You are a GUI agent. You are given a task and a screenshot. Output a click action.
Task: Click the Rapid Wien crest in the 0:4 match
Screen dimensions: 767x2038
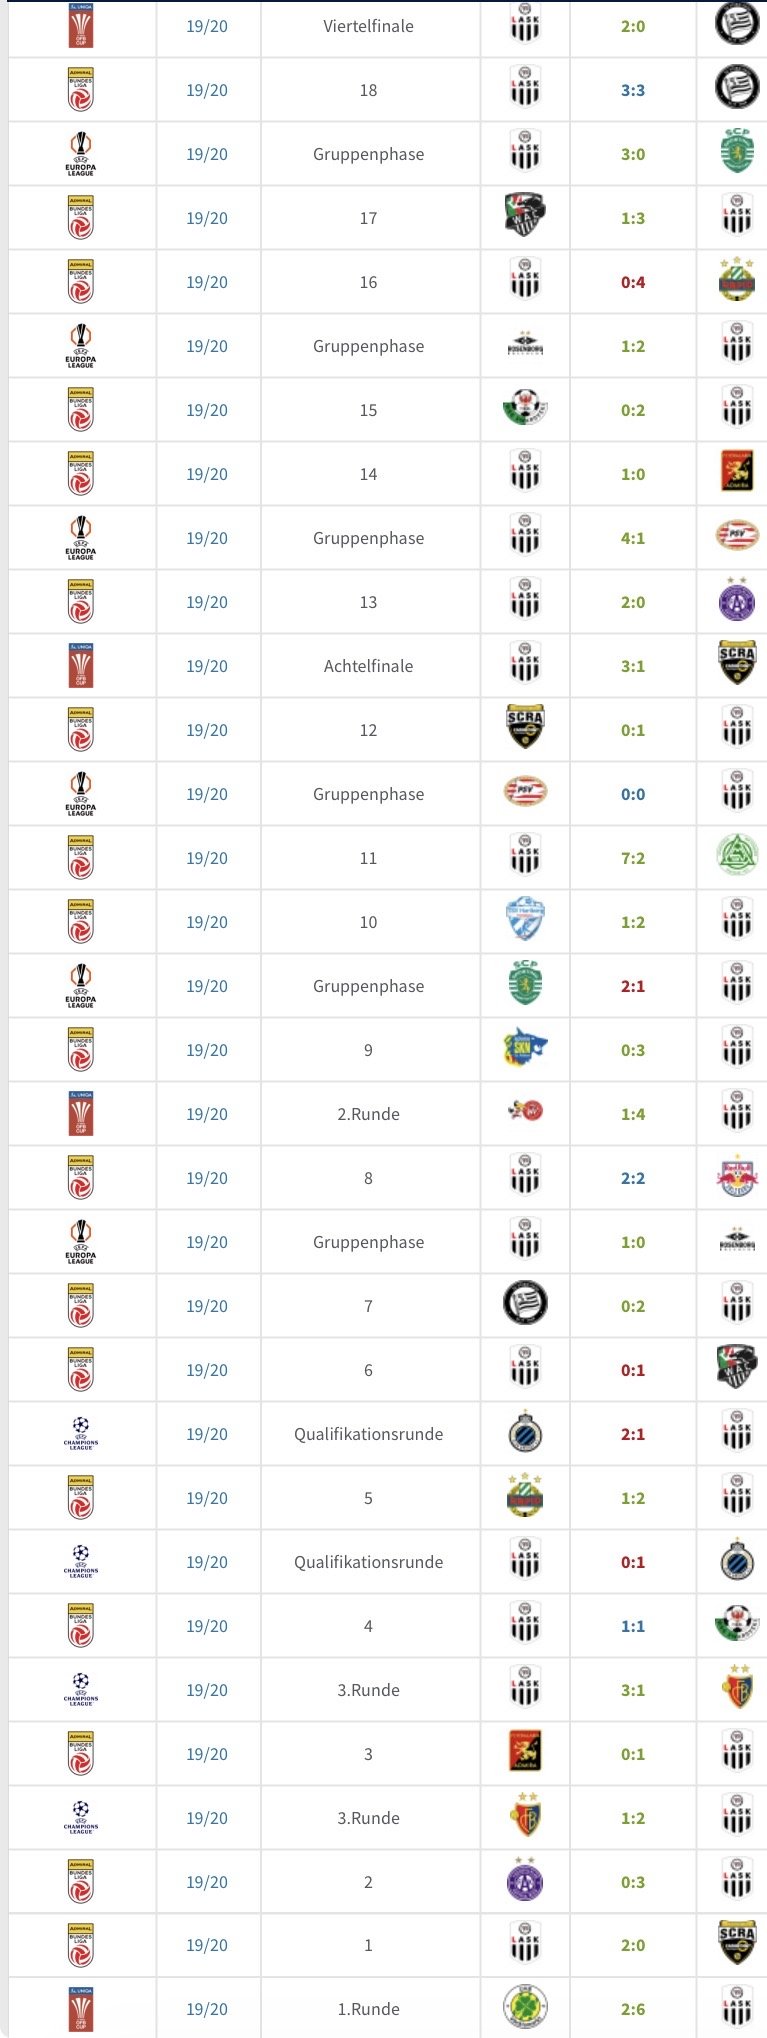(x=737, y=282)
